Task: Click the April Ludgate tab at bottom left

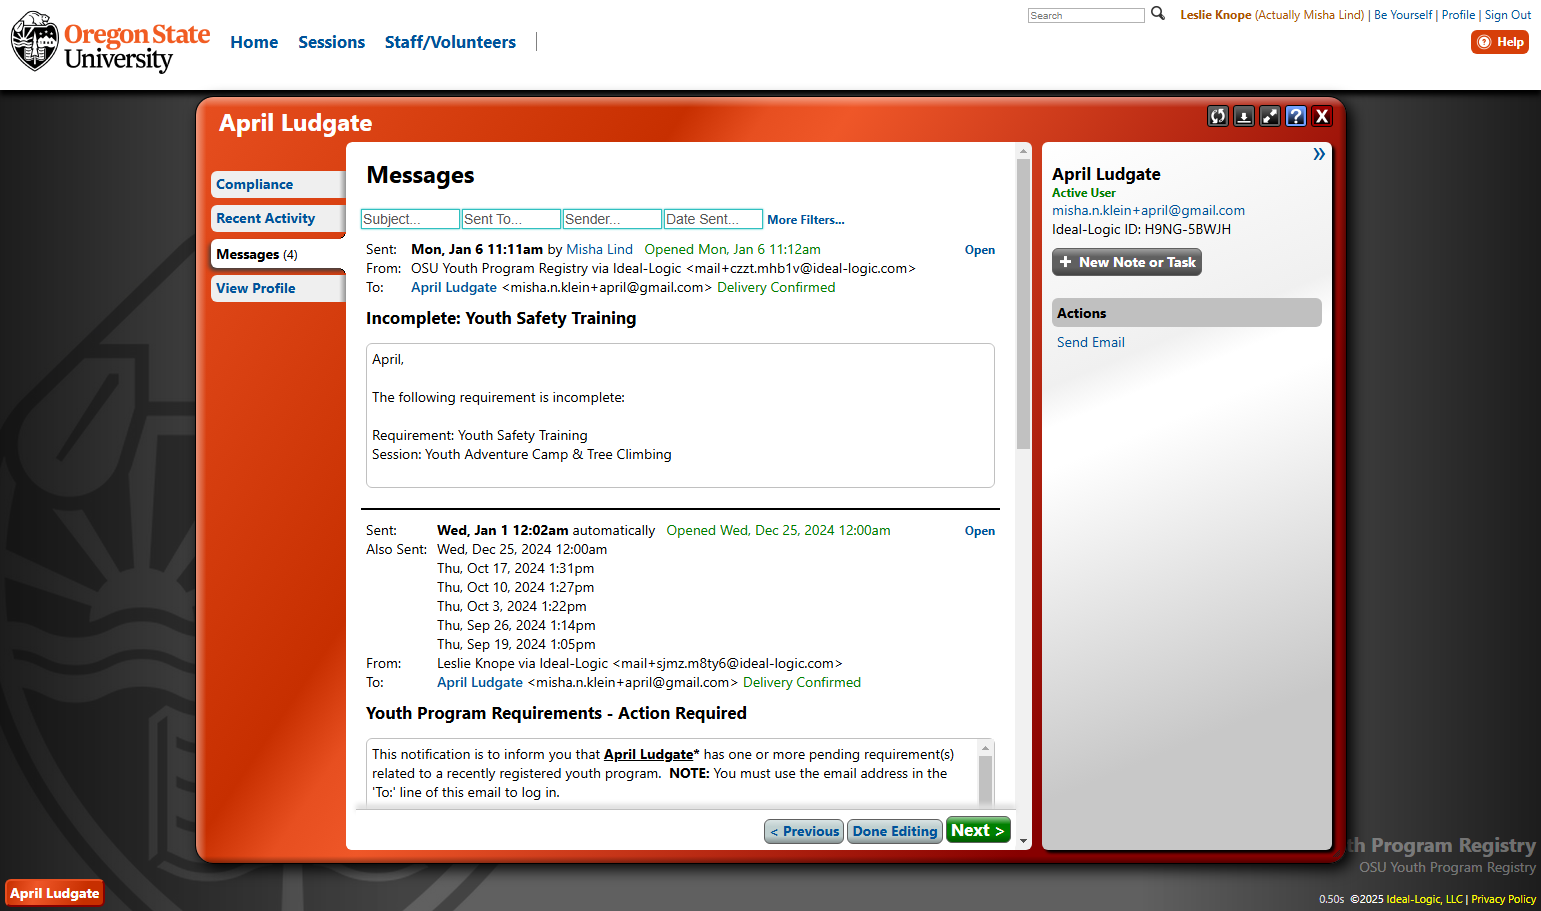Action: click(x=55, y=893)
